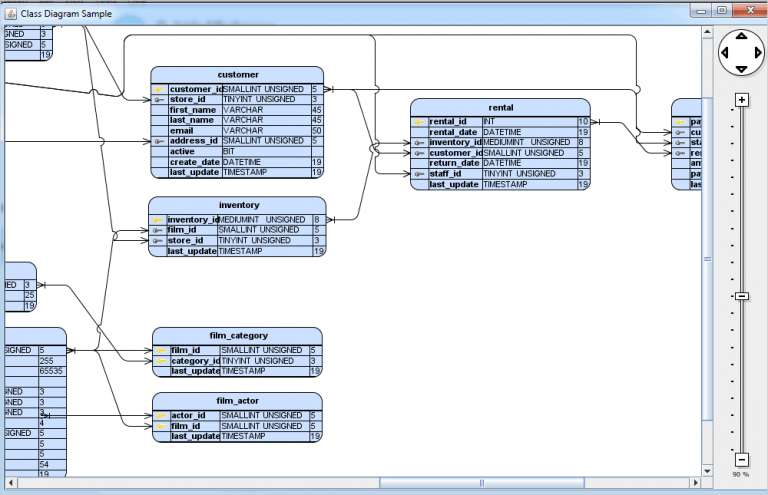
Task: Click the create_date column in customer table
Action: point(194,162)
